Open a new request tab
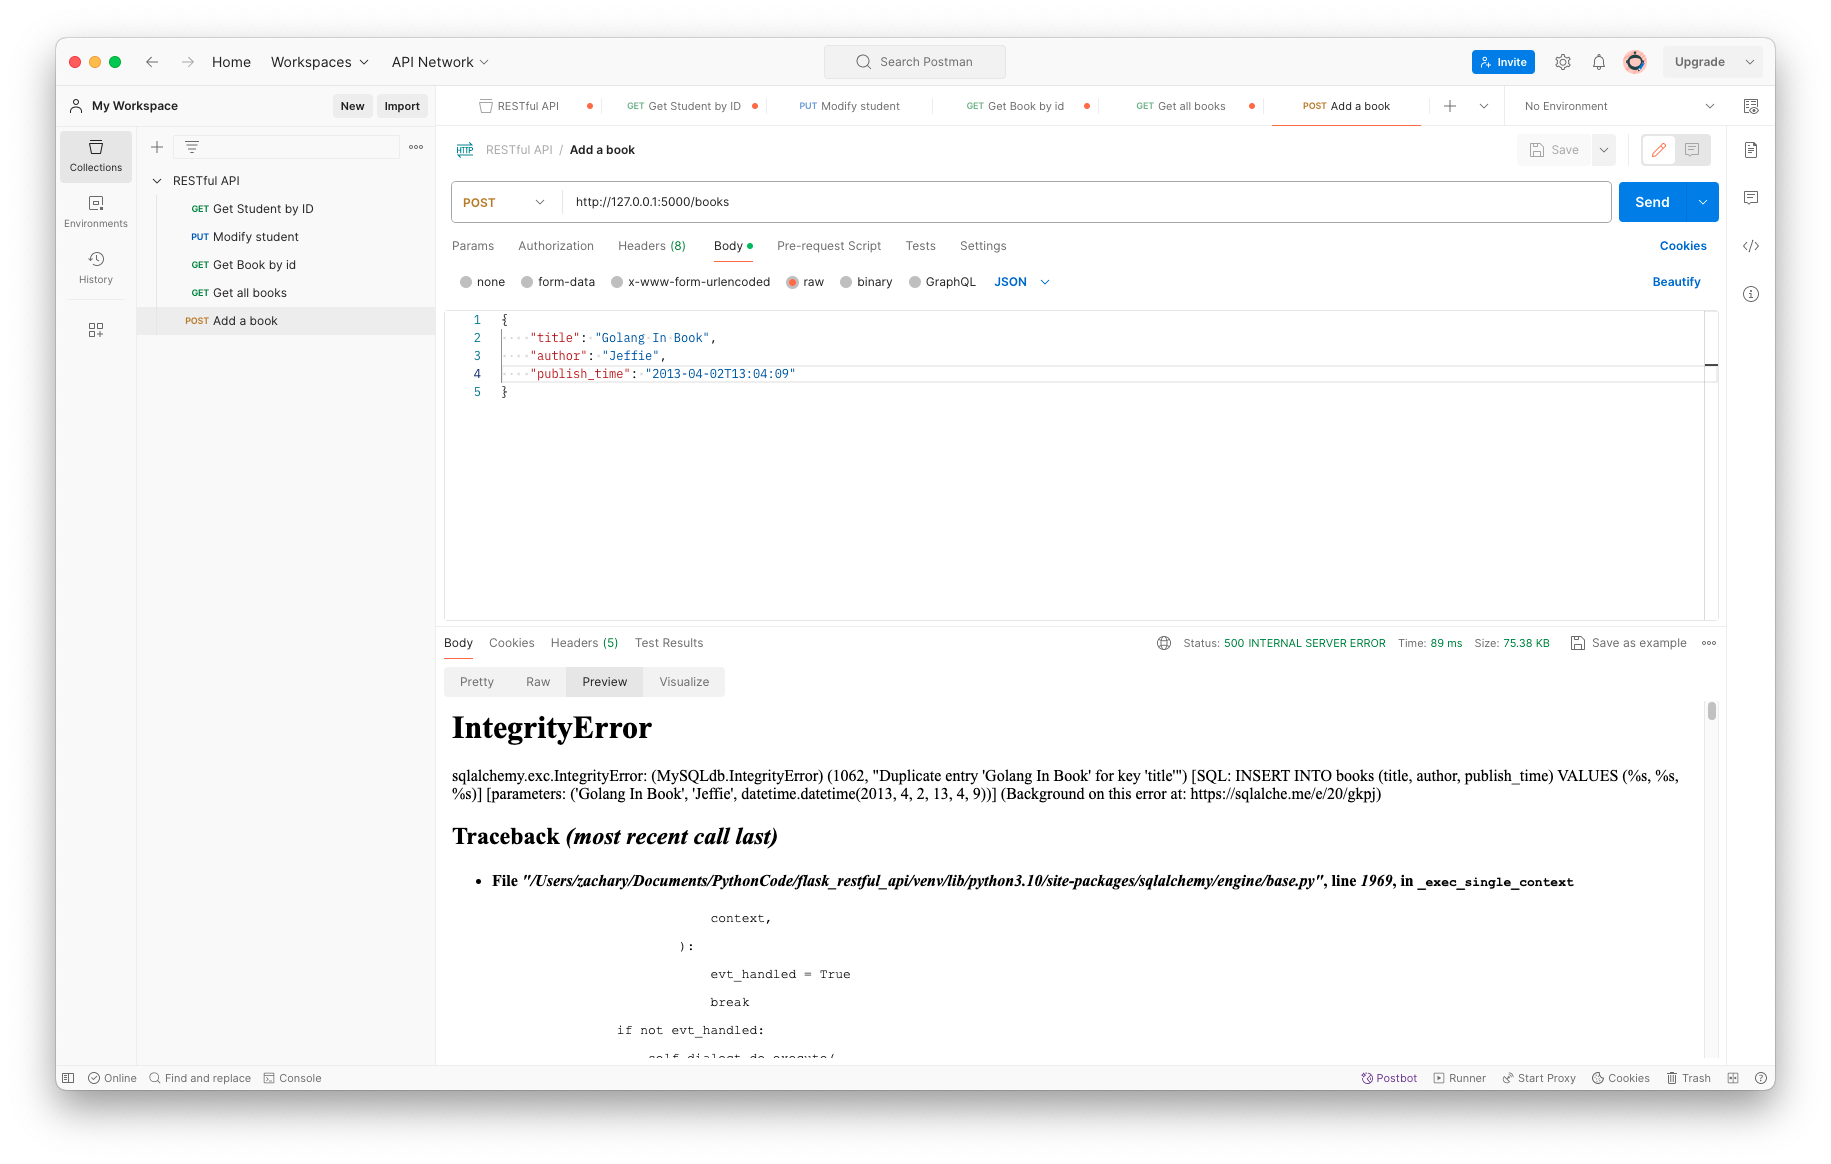This screenshot has height=1164, width=1831. pos(1450,106)
